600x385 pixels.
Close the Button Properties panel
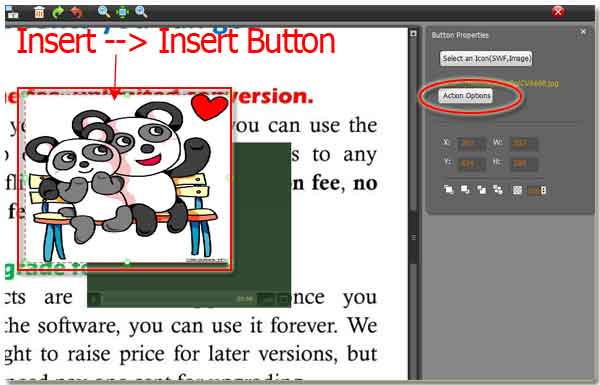point(583,32)
